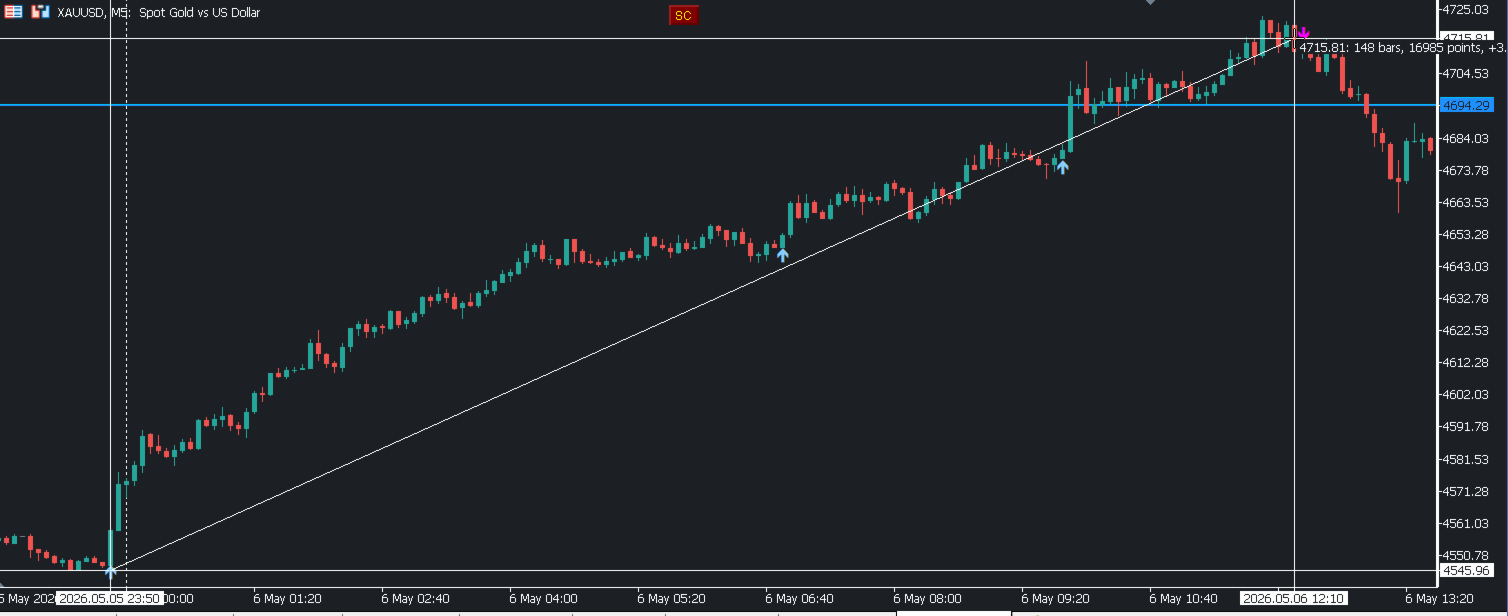Image resolution: width=1508 pixels, height=616 pixels.
Task: Open the One Click Trading panel icon
Action: (40, 13)
